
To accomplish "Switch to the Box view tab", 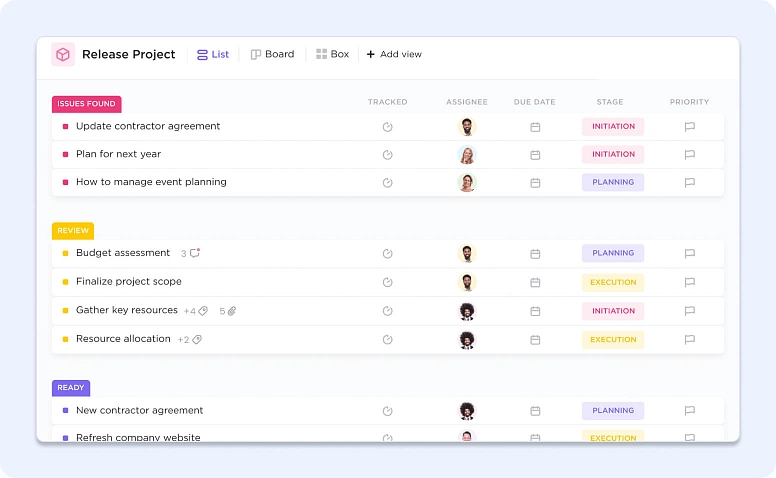I will coord(332,55).
